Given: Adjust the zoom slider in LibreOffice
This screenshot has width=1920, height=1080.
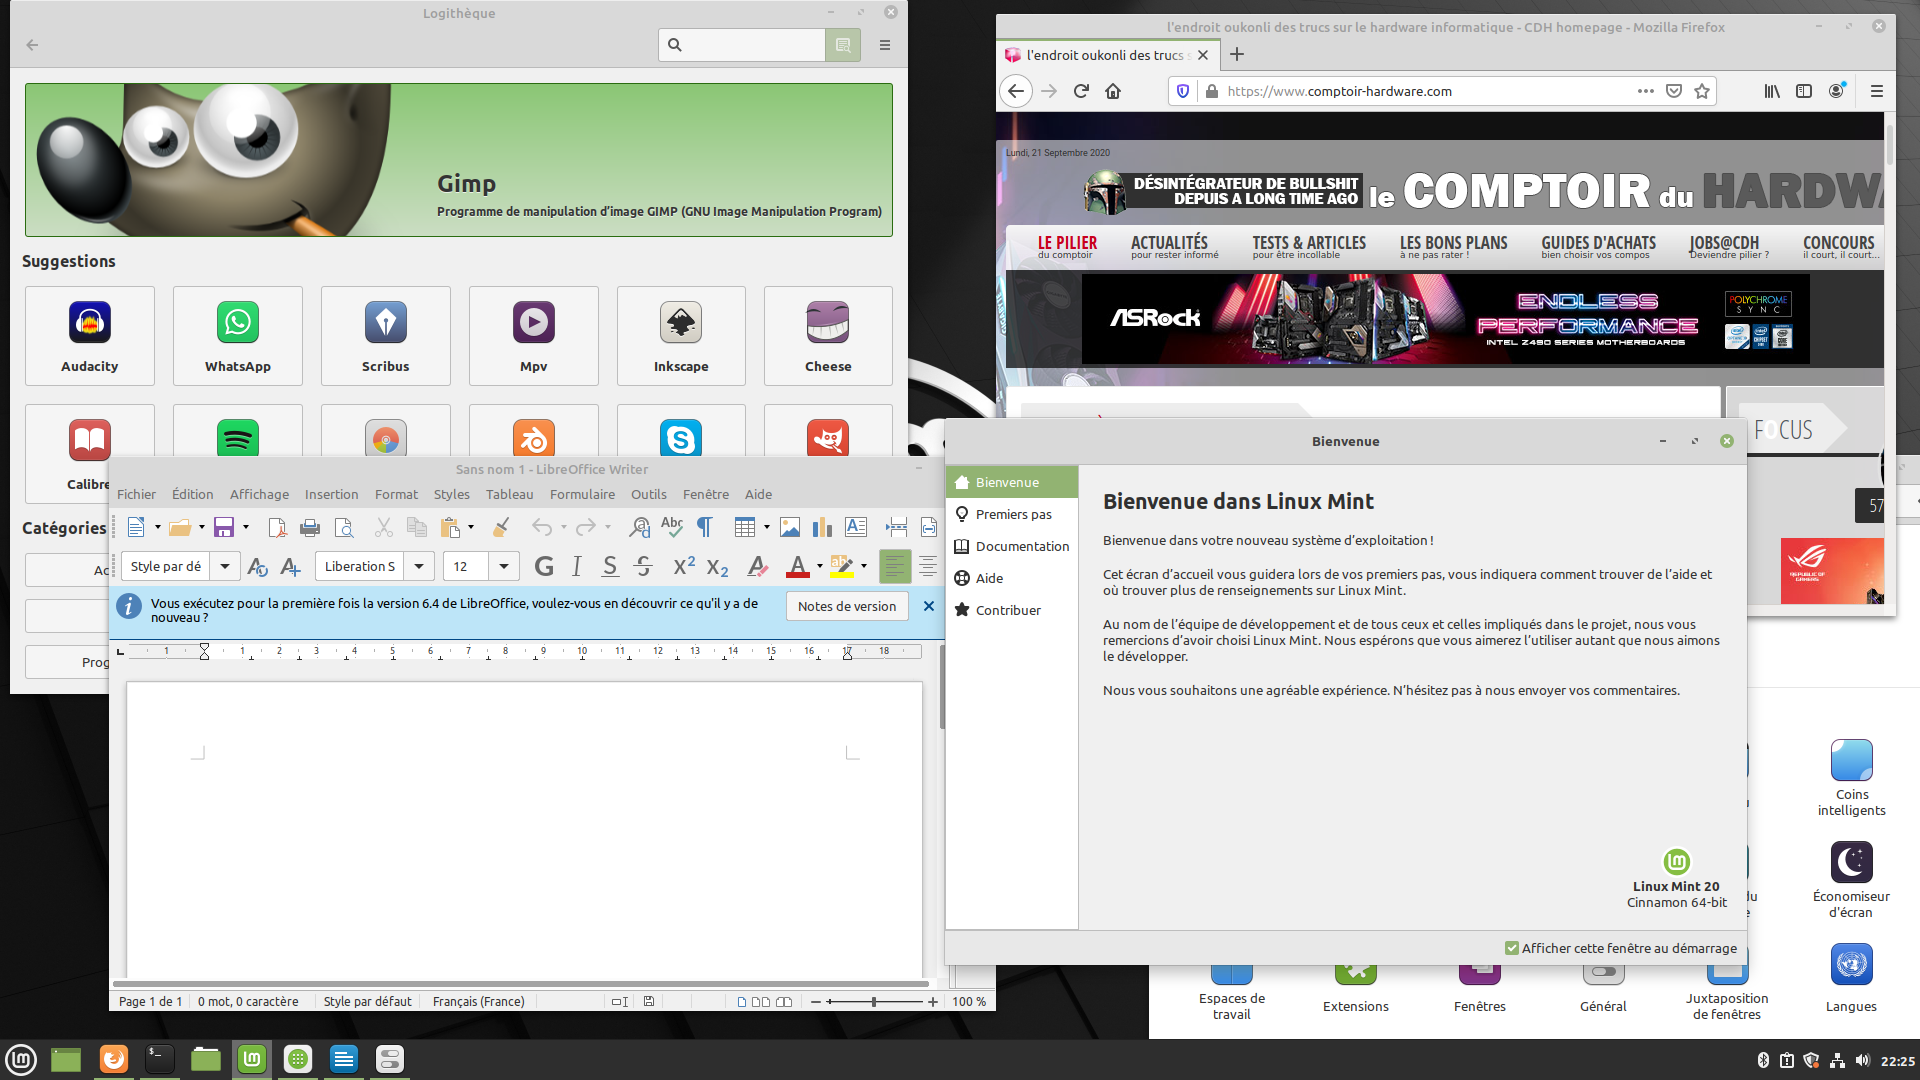Looking at the screenshot, I should 874,1000.
